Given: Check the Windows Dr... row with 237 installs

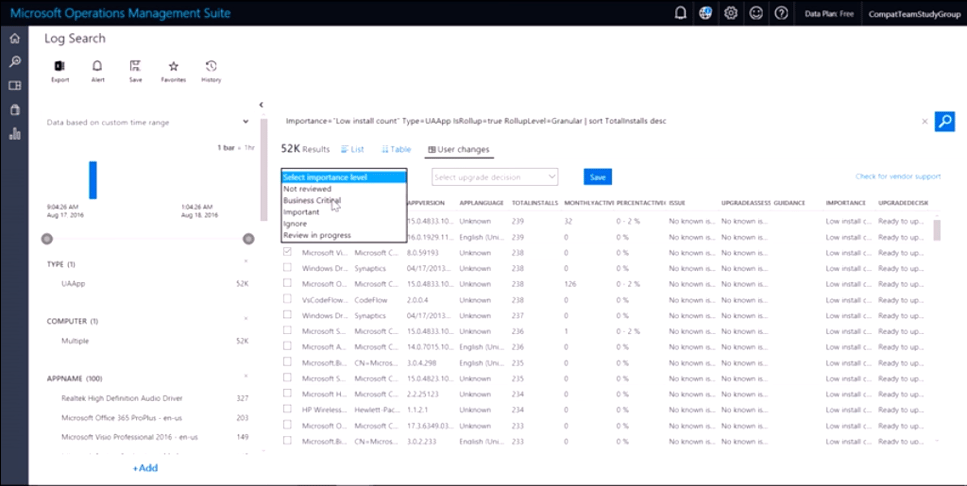Looking at the screenshot, I should coord(287,315).
